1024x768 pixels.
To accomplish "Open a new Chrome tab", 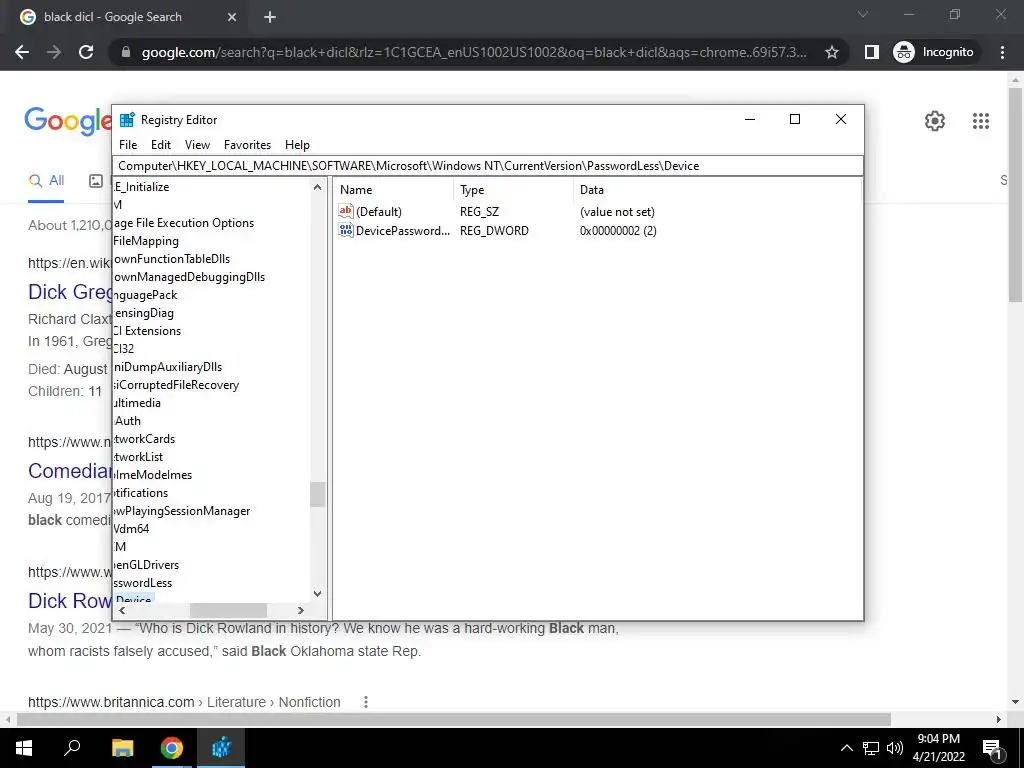I will tap(270, 17).
